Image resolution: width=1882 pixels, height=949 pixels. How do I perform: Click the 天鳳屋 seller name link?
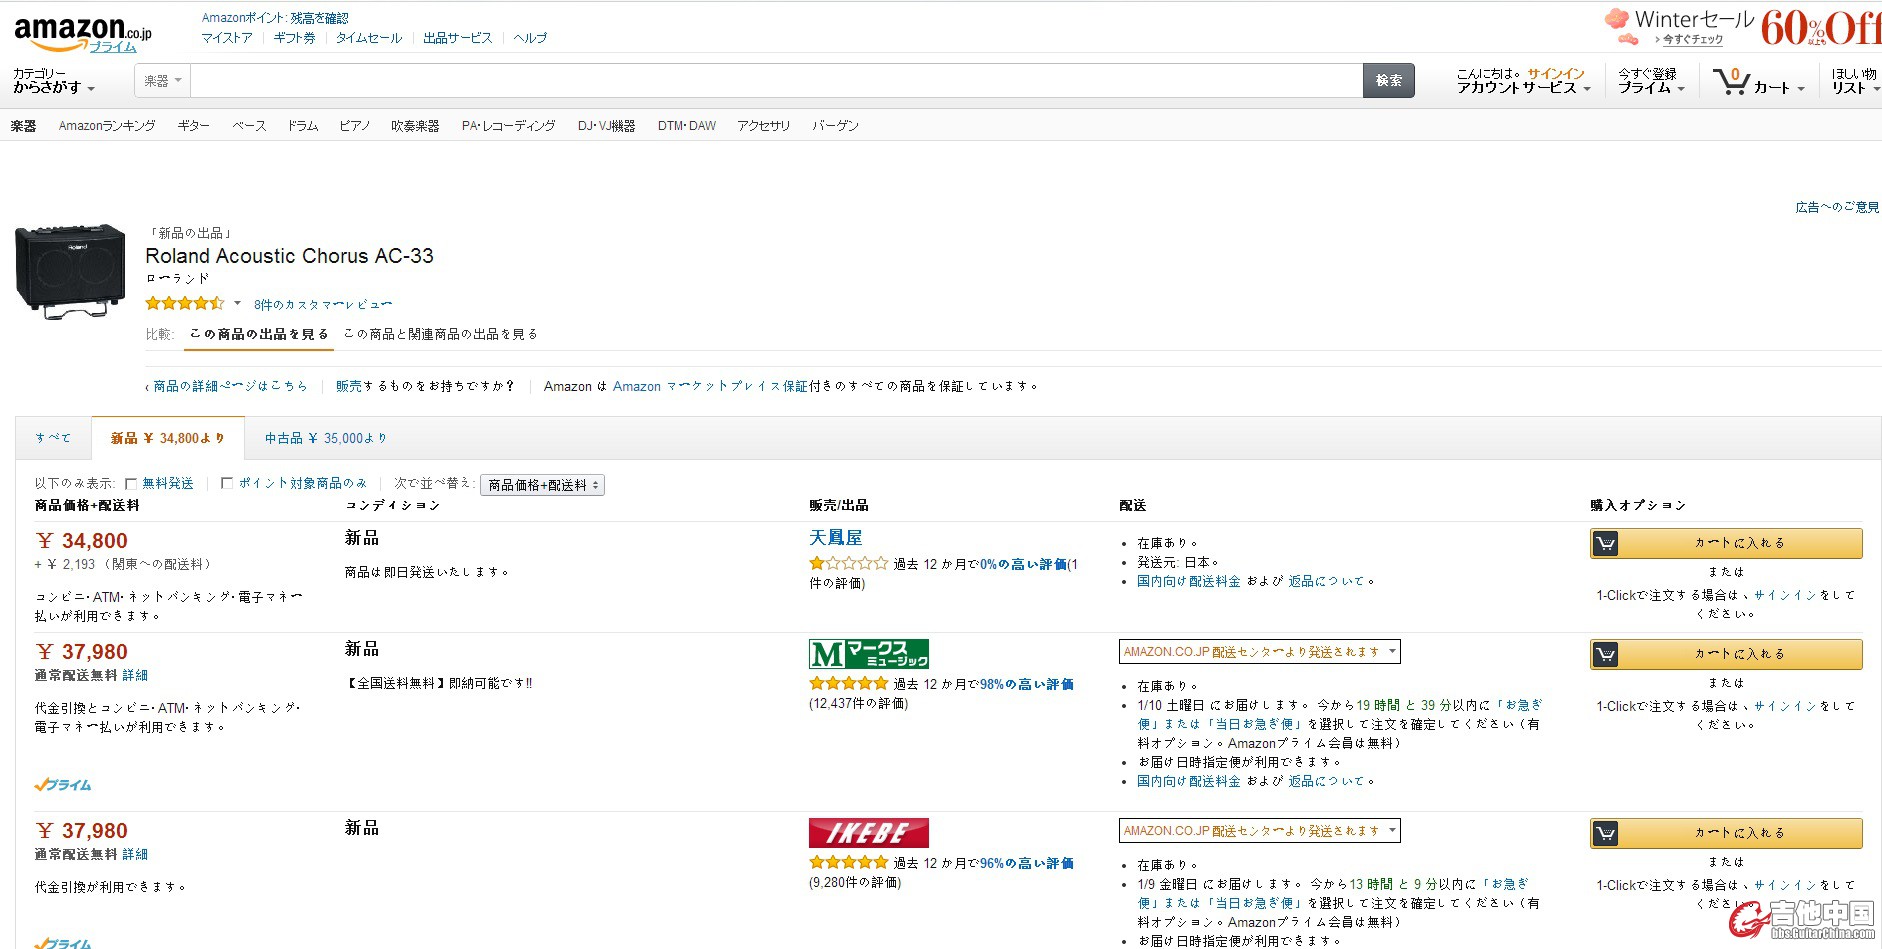point(835,538)
